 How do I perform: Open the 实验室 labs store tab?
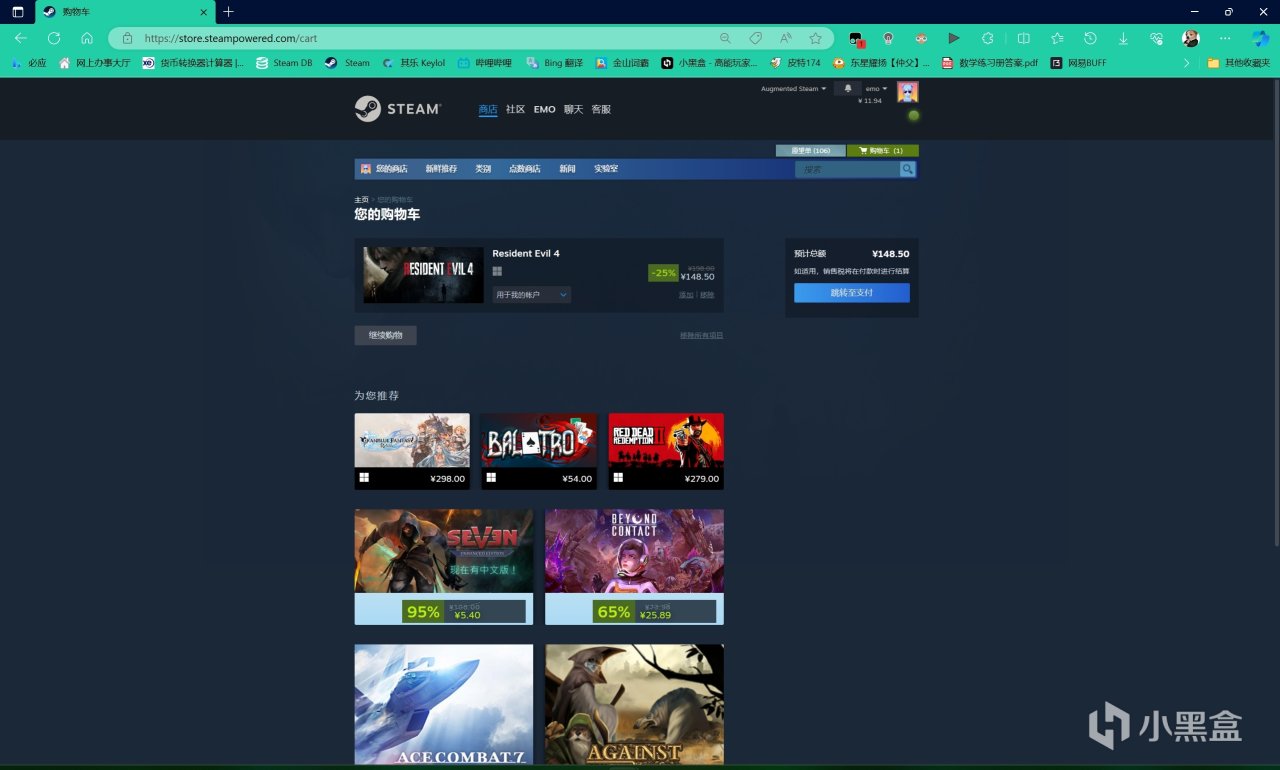(606, 169)
